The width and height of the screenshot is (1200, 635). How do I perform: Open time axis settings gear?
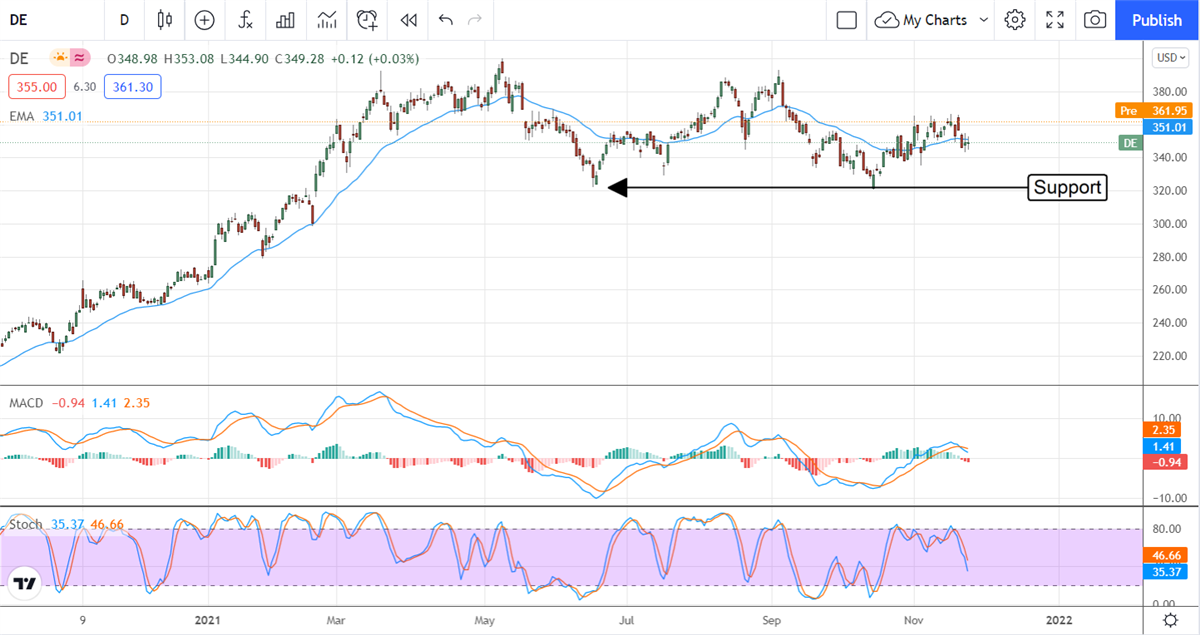coord(1169,620)
